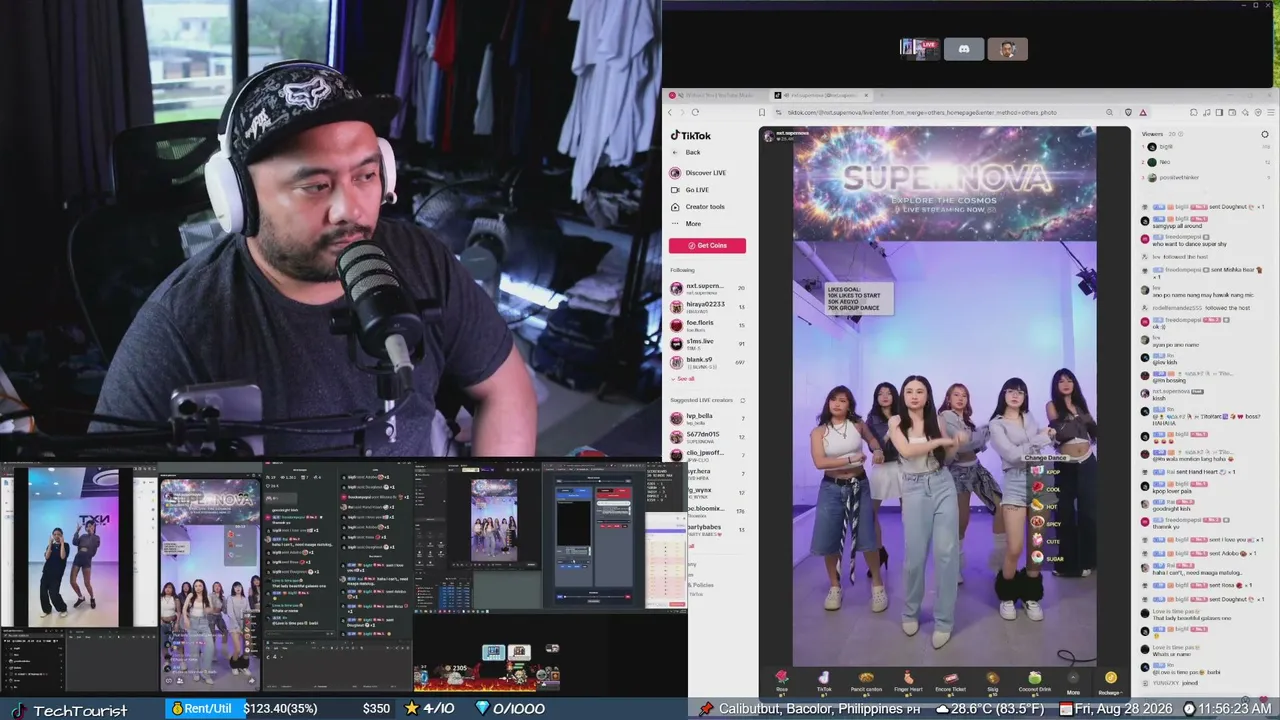Viewport: 1280px width, 720px height.
Task: Reload the TikTok live page
Action: click(695, 112)
